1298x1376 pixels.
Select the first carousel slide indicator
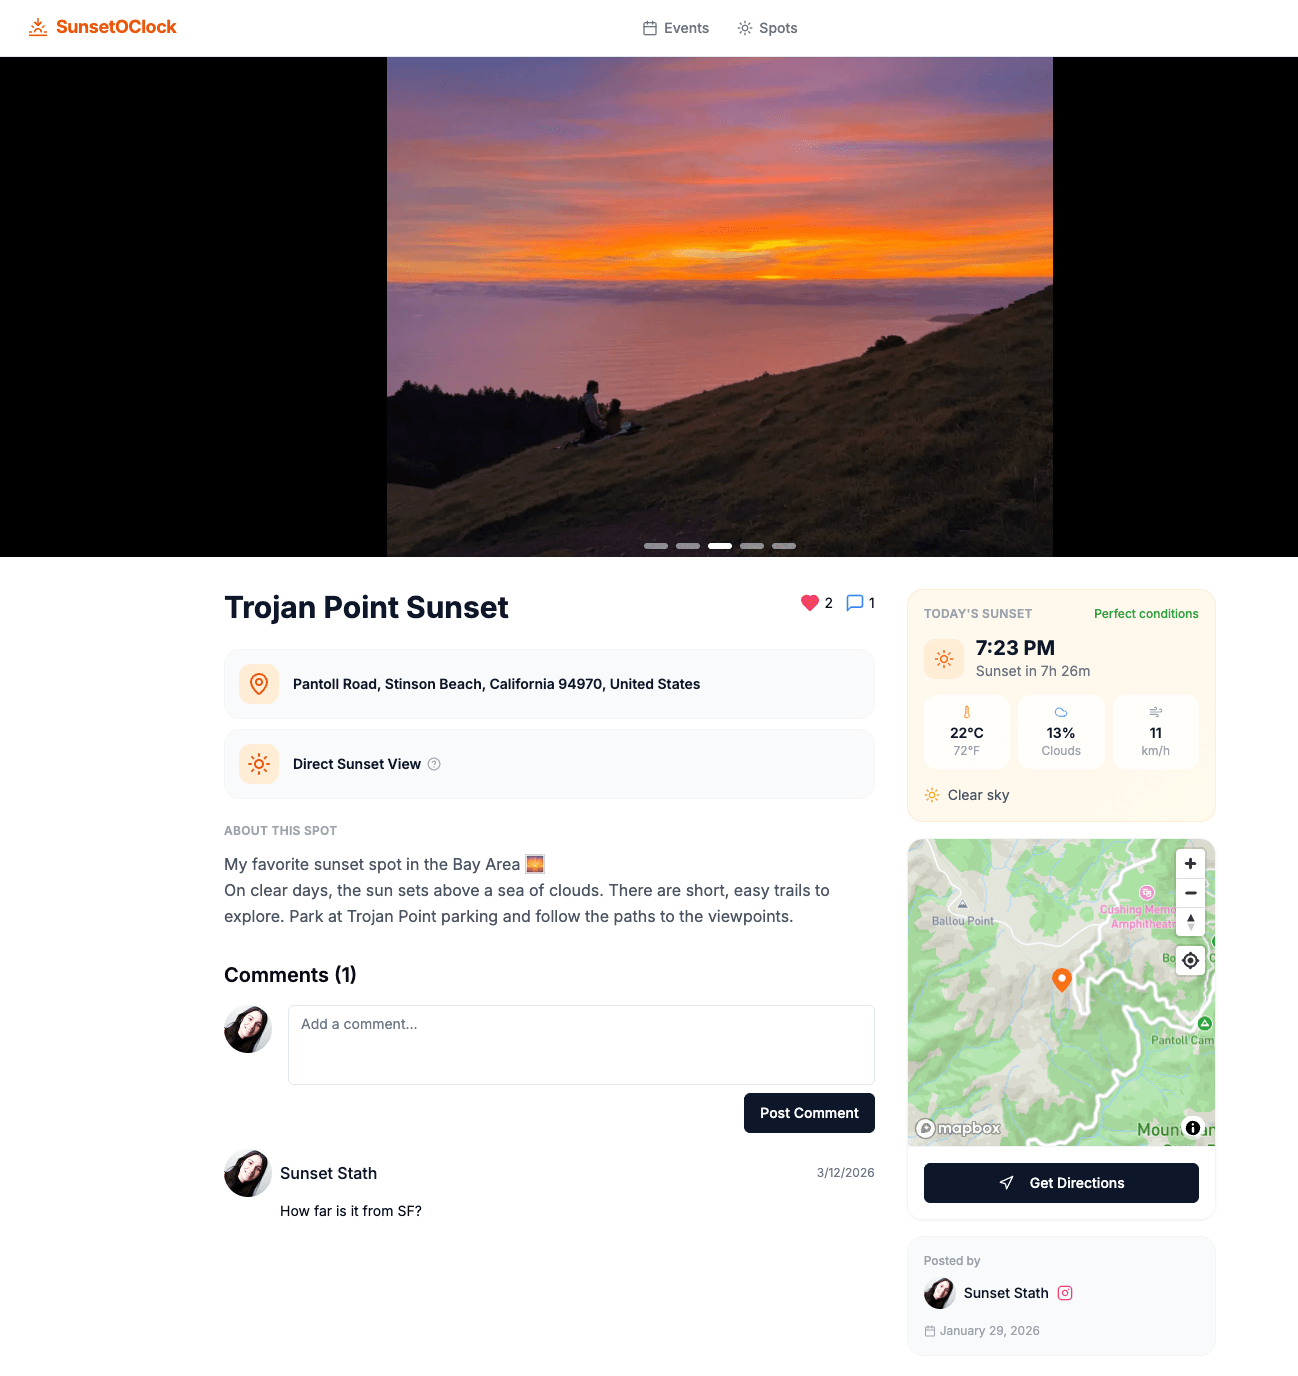(x=656, y=546)
